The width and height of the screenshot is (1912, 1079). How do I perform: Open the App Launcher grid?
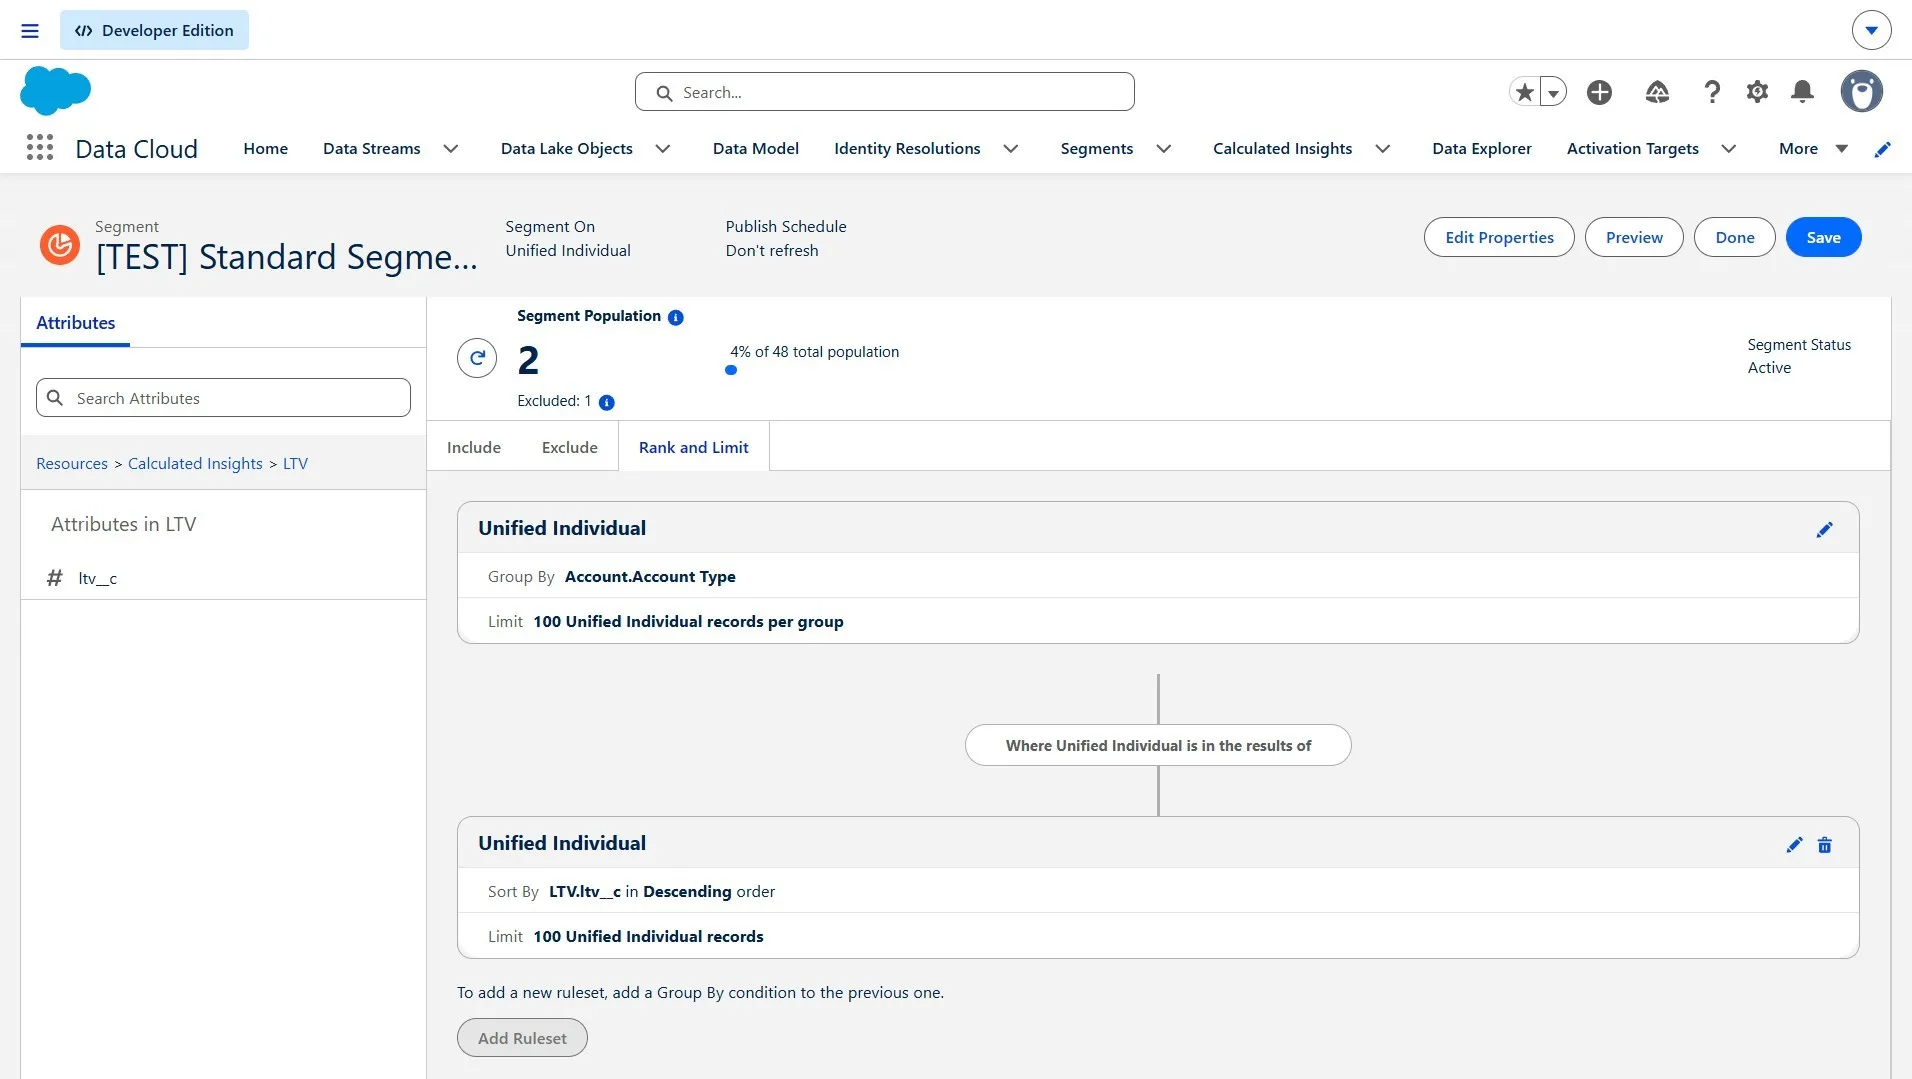(x=40, y=148)
